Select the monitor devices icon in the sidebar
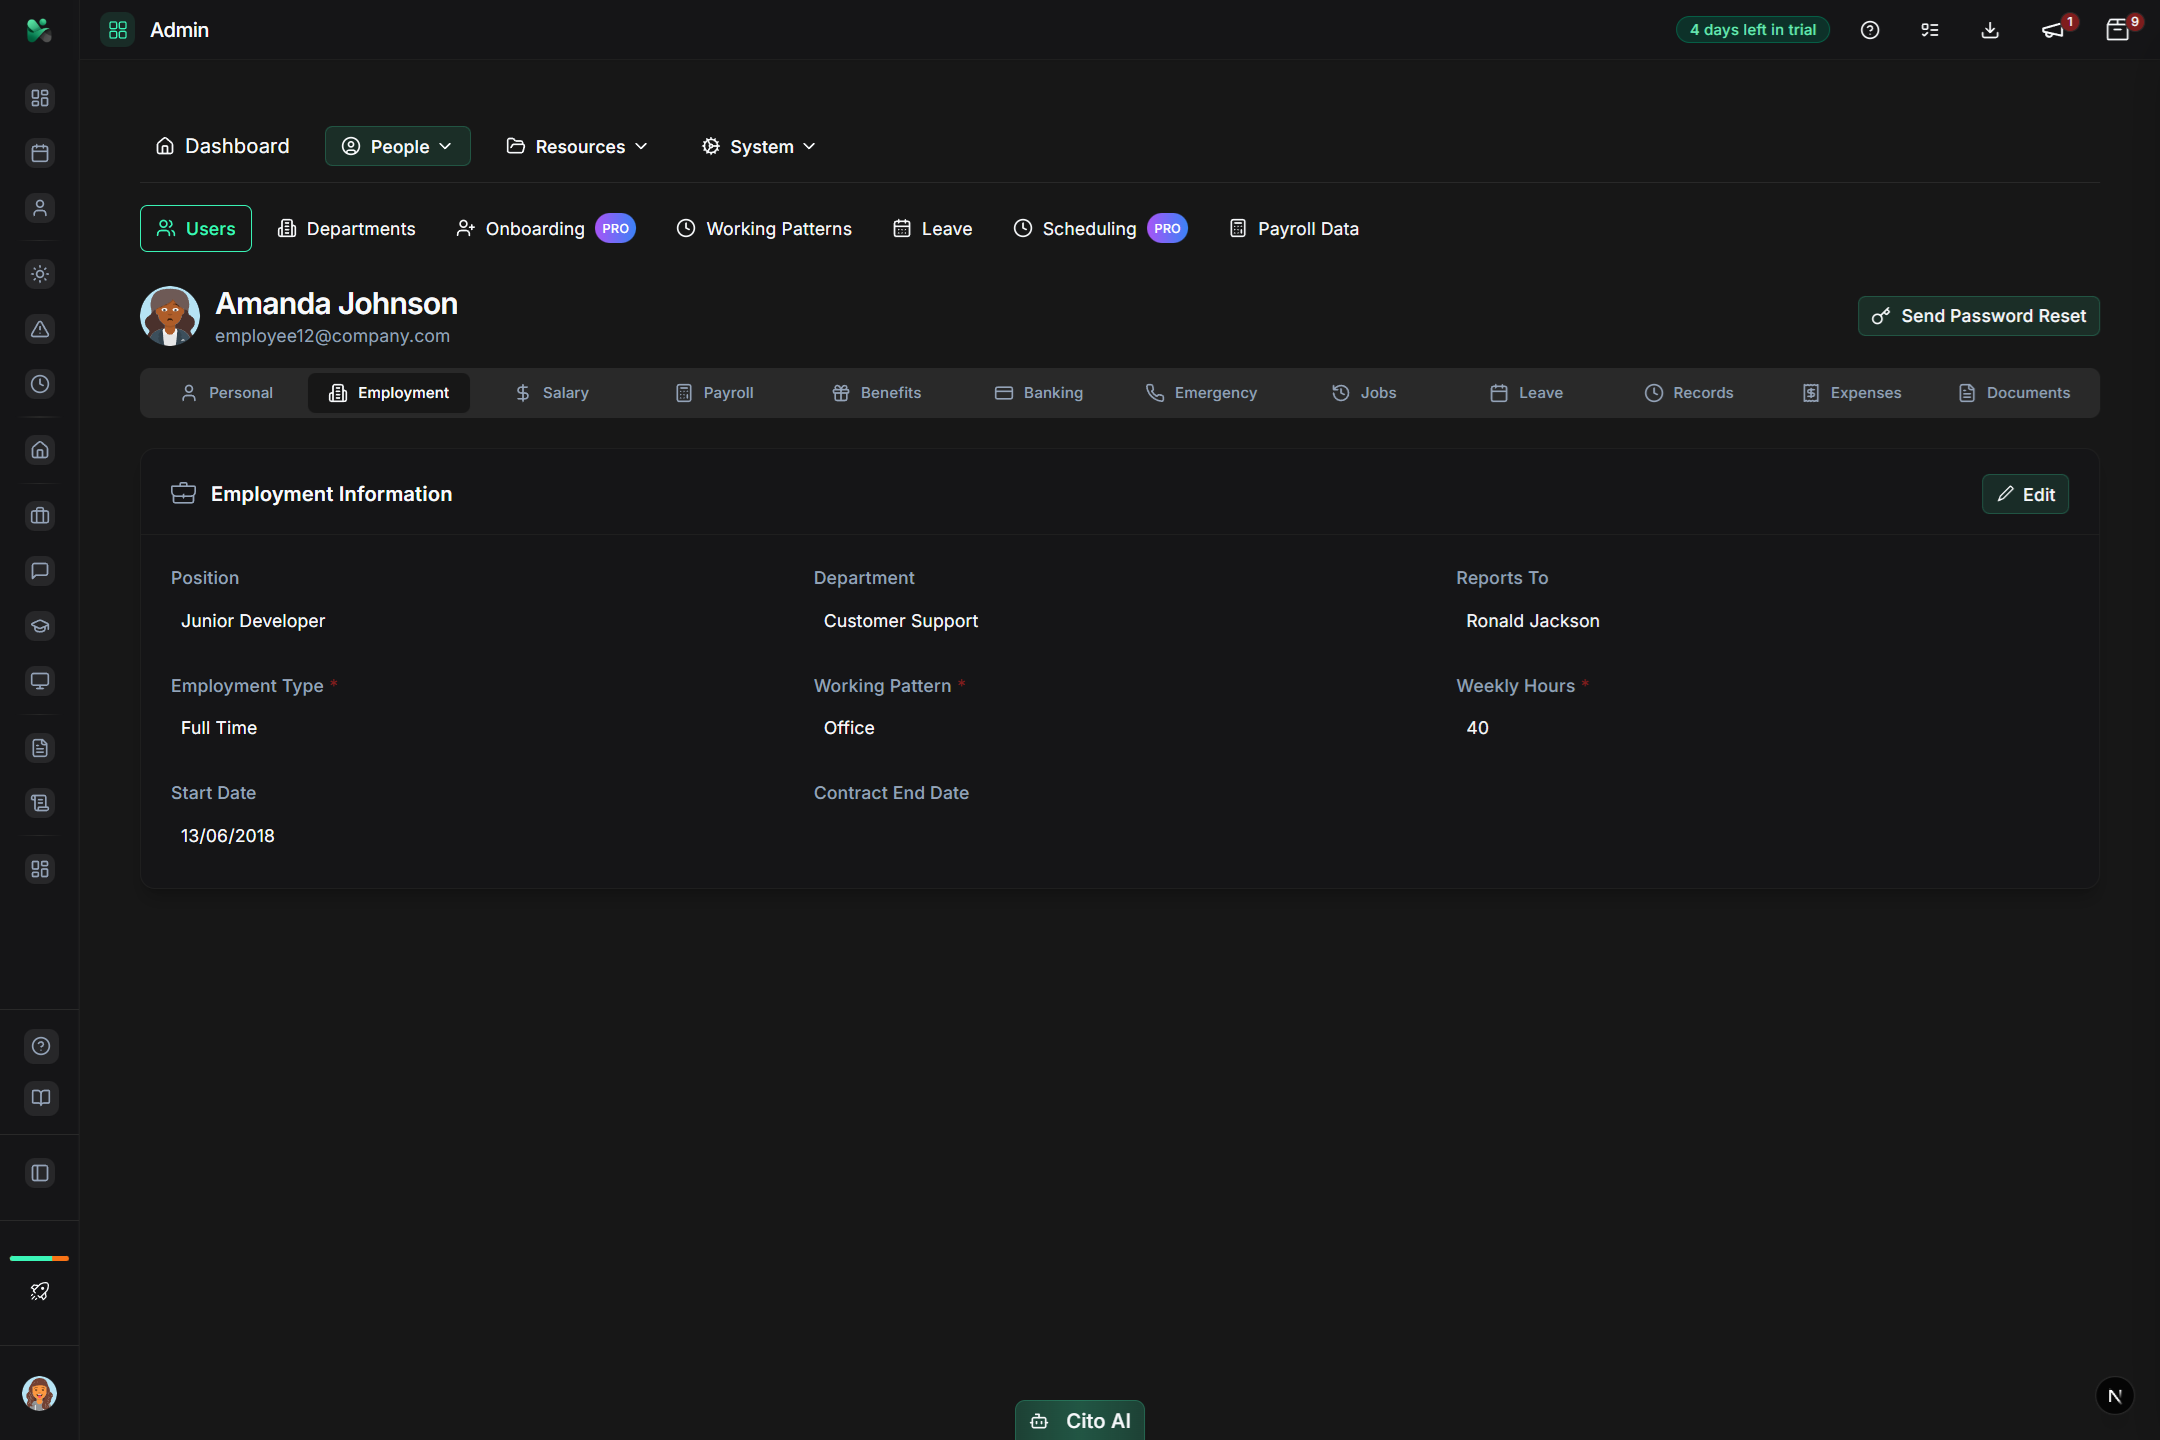 point(40,681)
